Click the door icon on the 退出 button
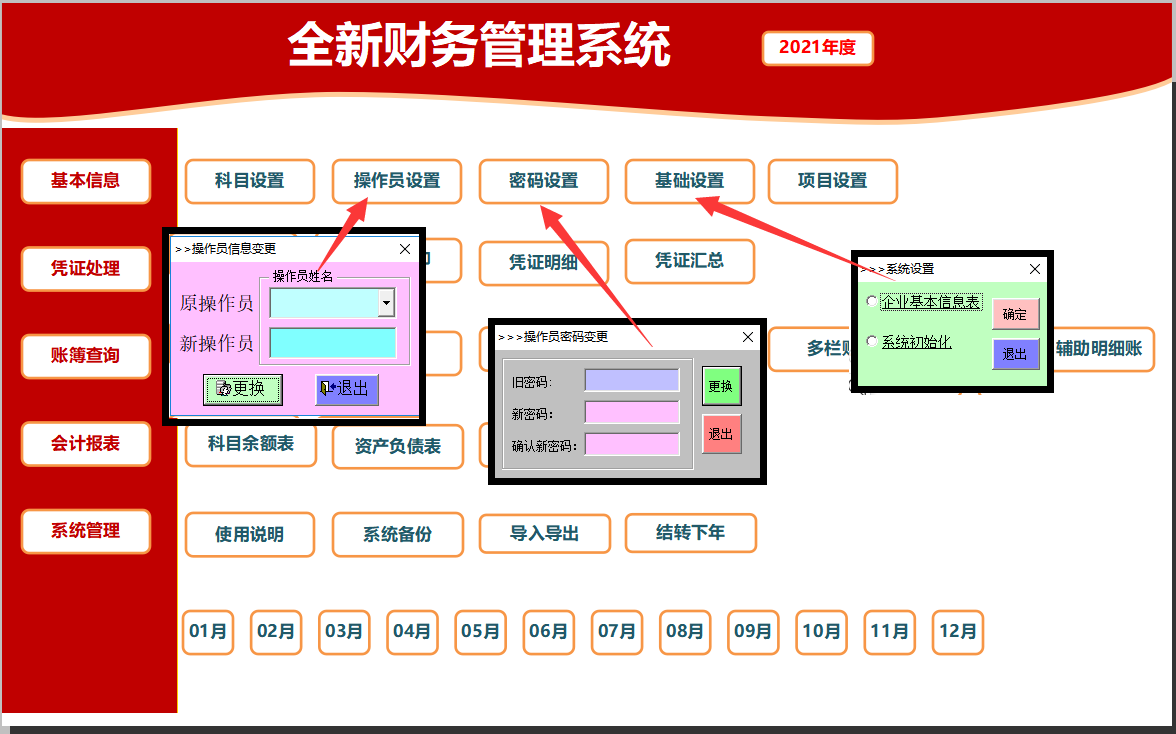 (328, 389)
